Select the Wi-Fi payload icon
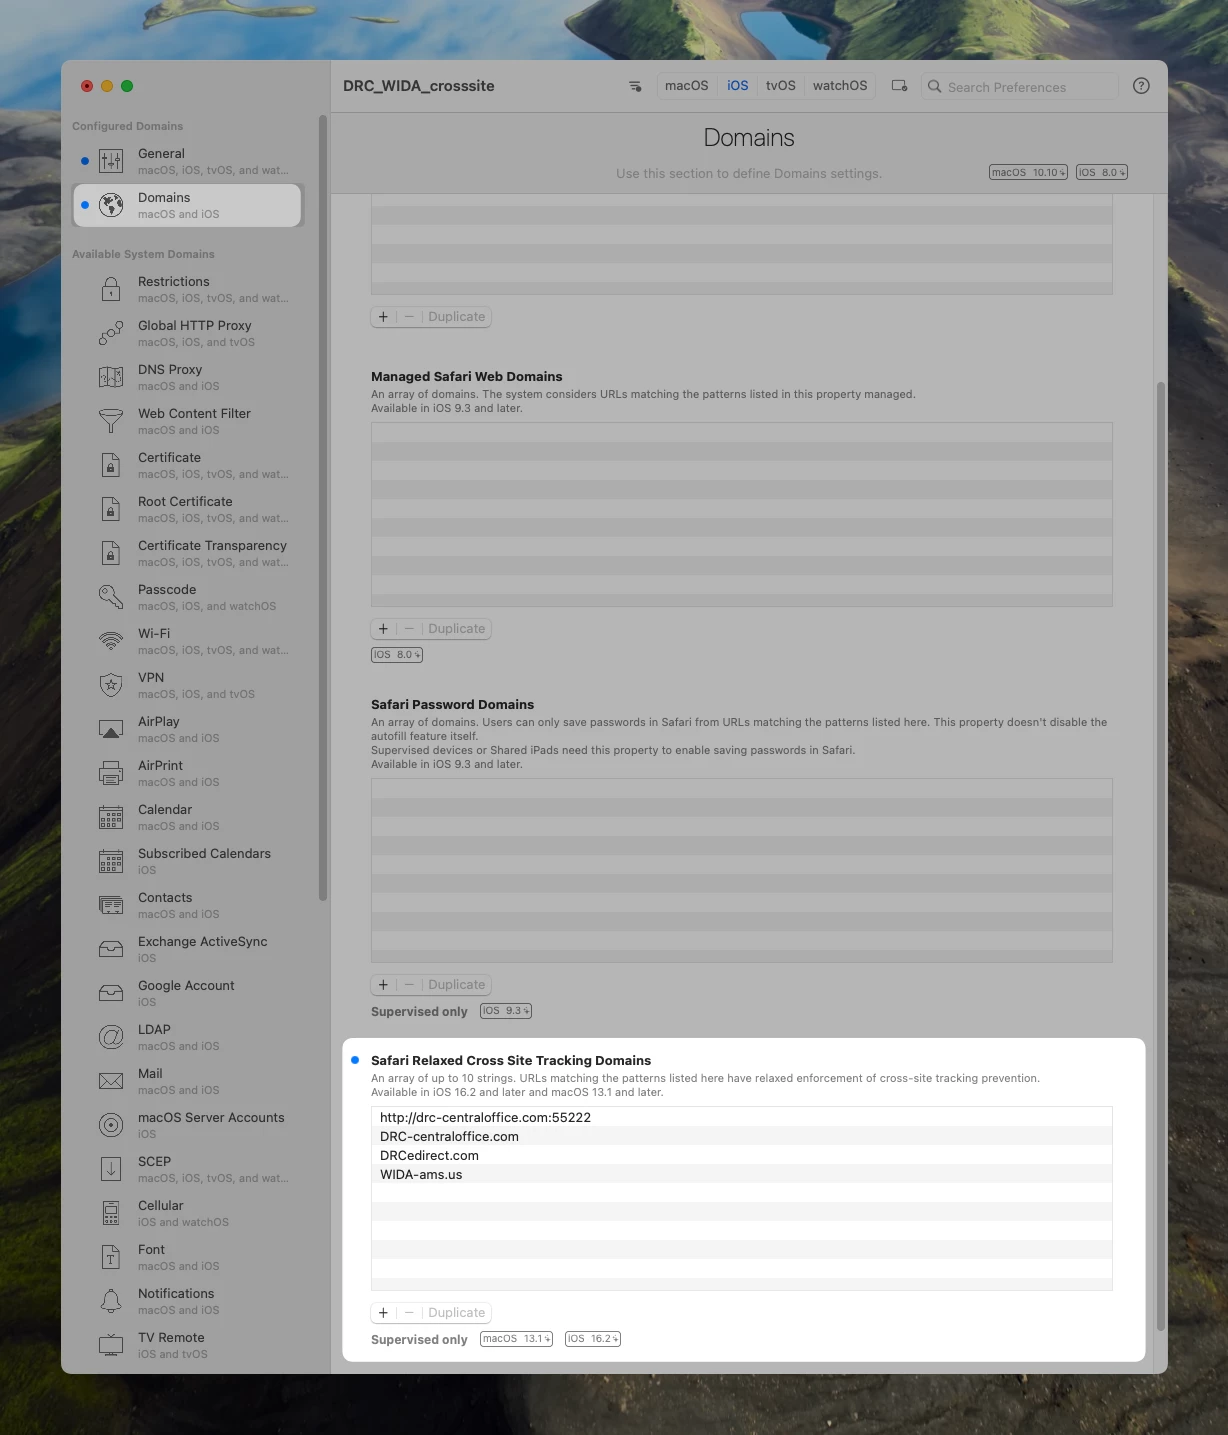Screen dimensions: 1228x1435 click(x=111, y=641)
